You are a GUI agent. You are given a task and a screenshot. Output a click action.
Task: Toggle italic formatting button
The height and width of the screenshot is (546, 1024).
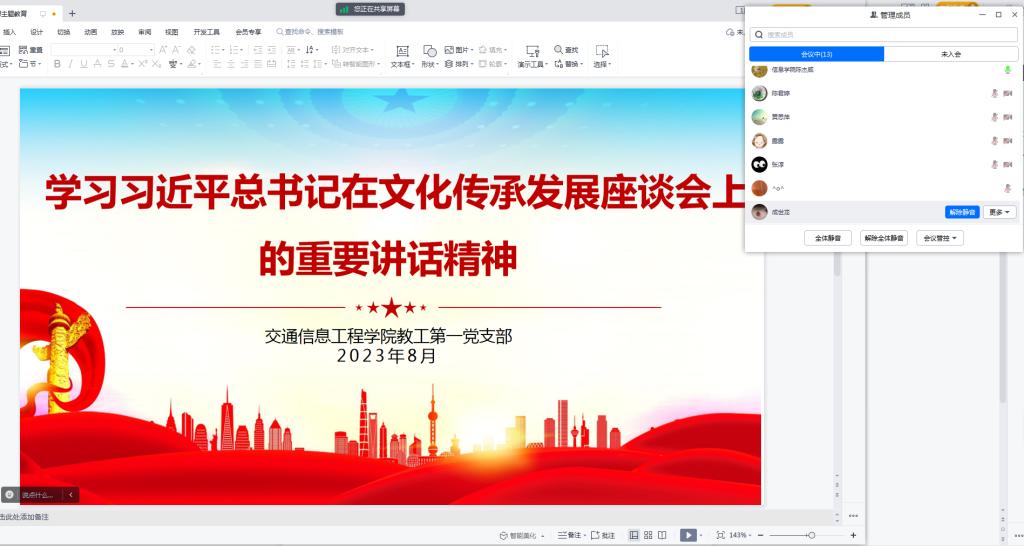[70, 64]
